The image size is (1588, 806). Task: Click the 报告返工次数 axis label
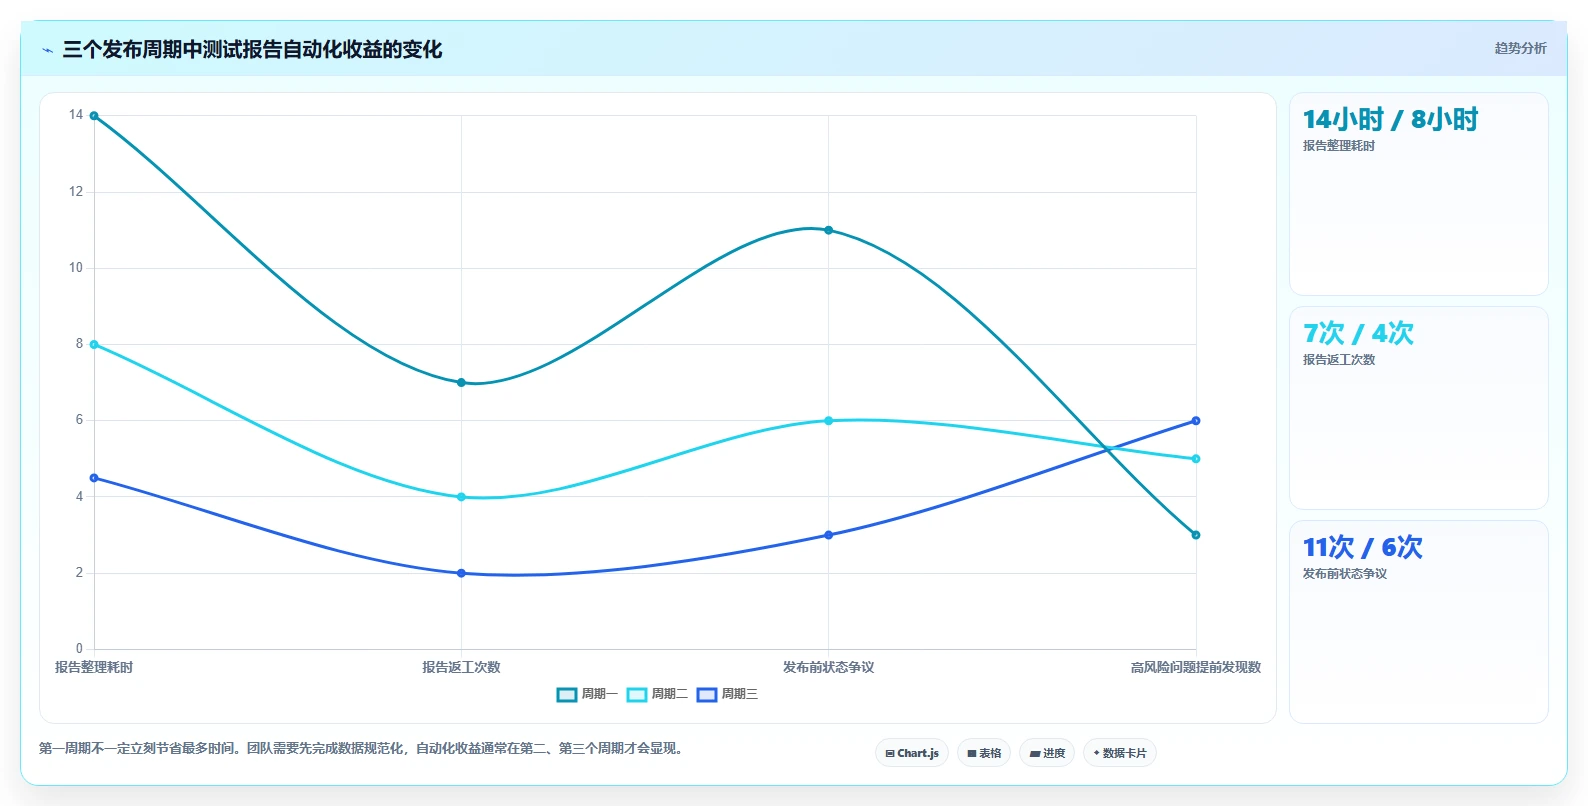(x=461, y=667)
